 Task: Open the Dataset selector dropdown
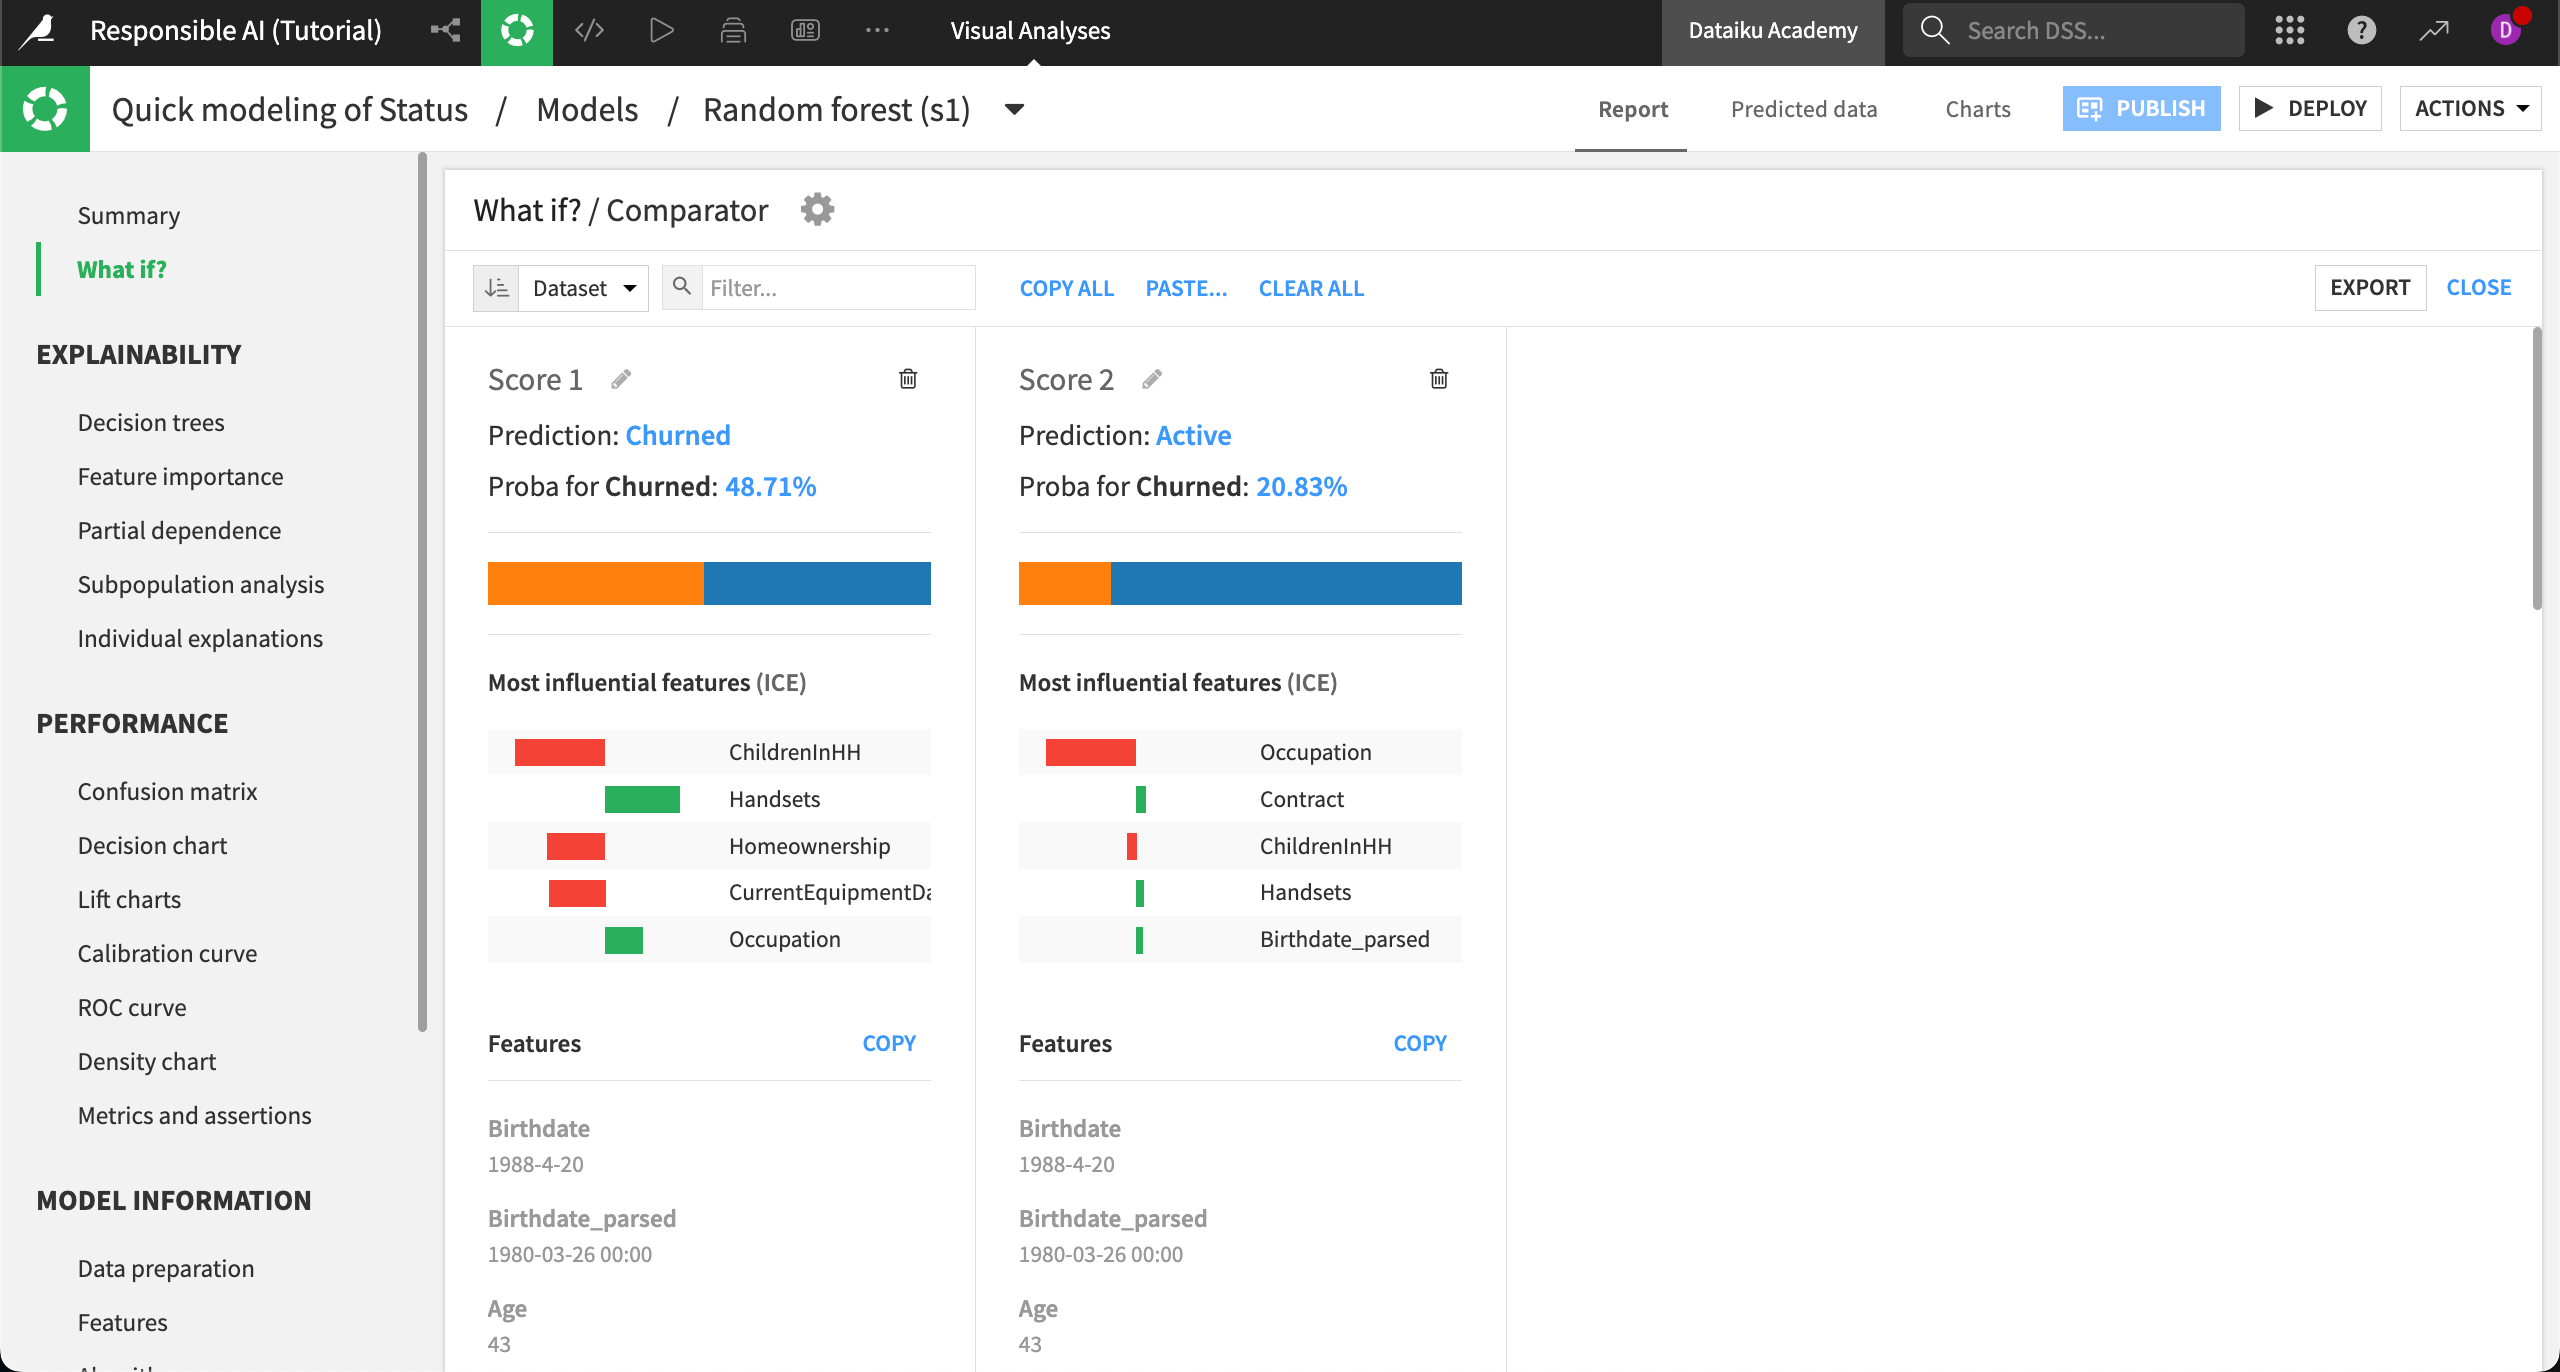pos(583,287)
